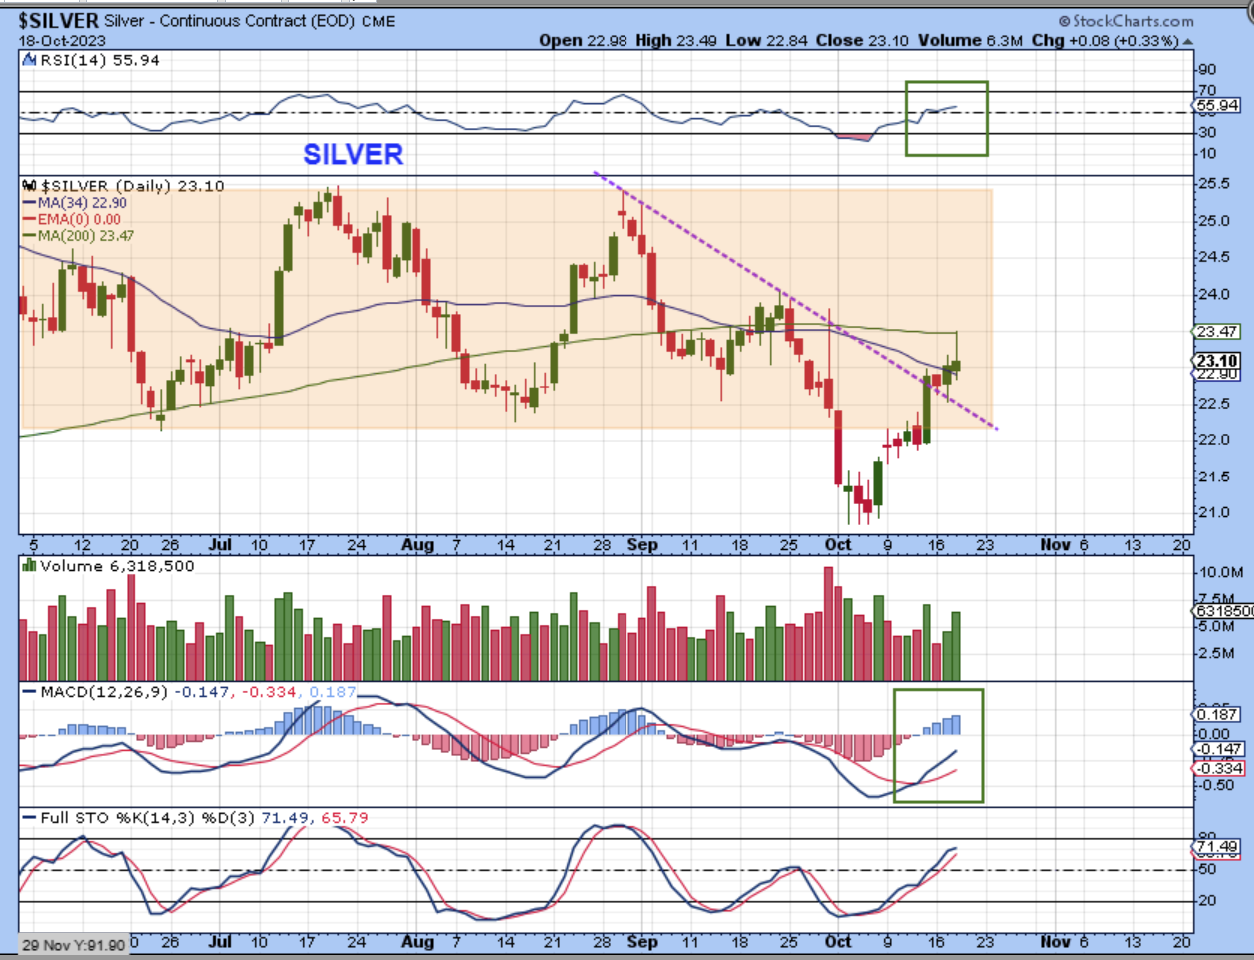Click the RSI(14) 55.94 legend label
This screenshot has width=1254, height=960.
click(98, 60)
